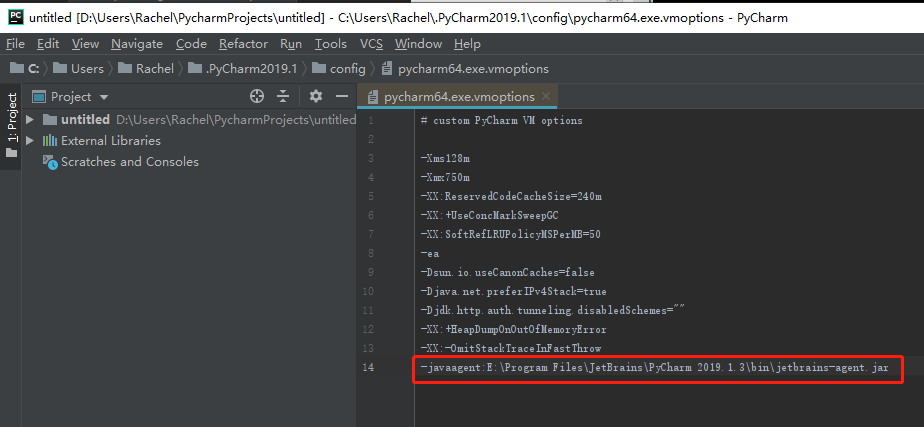Click the SoftRefLRUPolicyMSPerMB=50 line
Screen dimensions: 924x427
(510, 234)
